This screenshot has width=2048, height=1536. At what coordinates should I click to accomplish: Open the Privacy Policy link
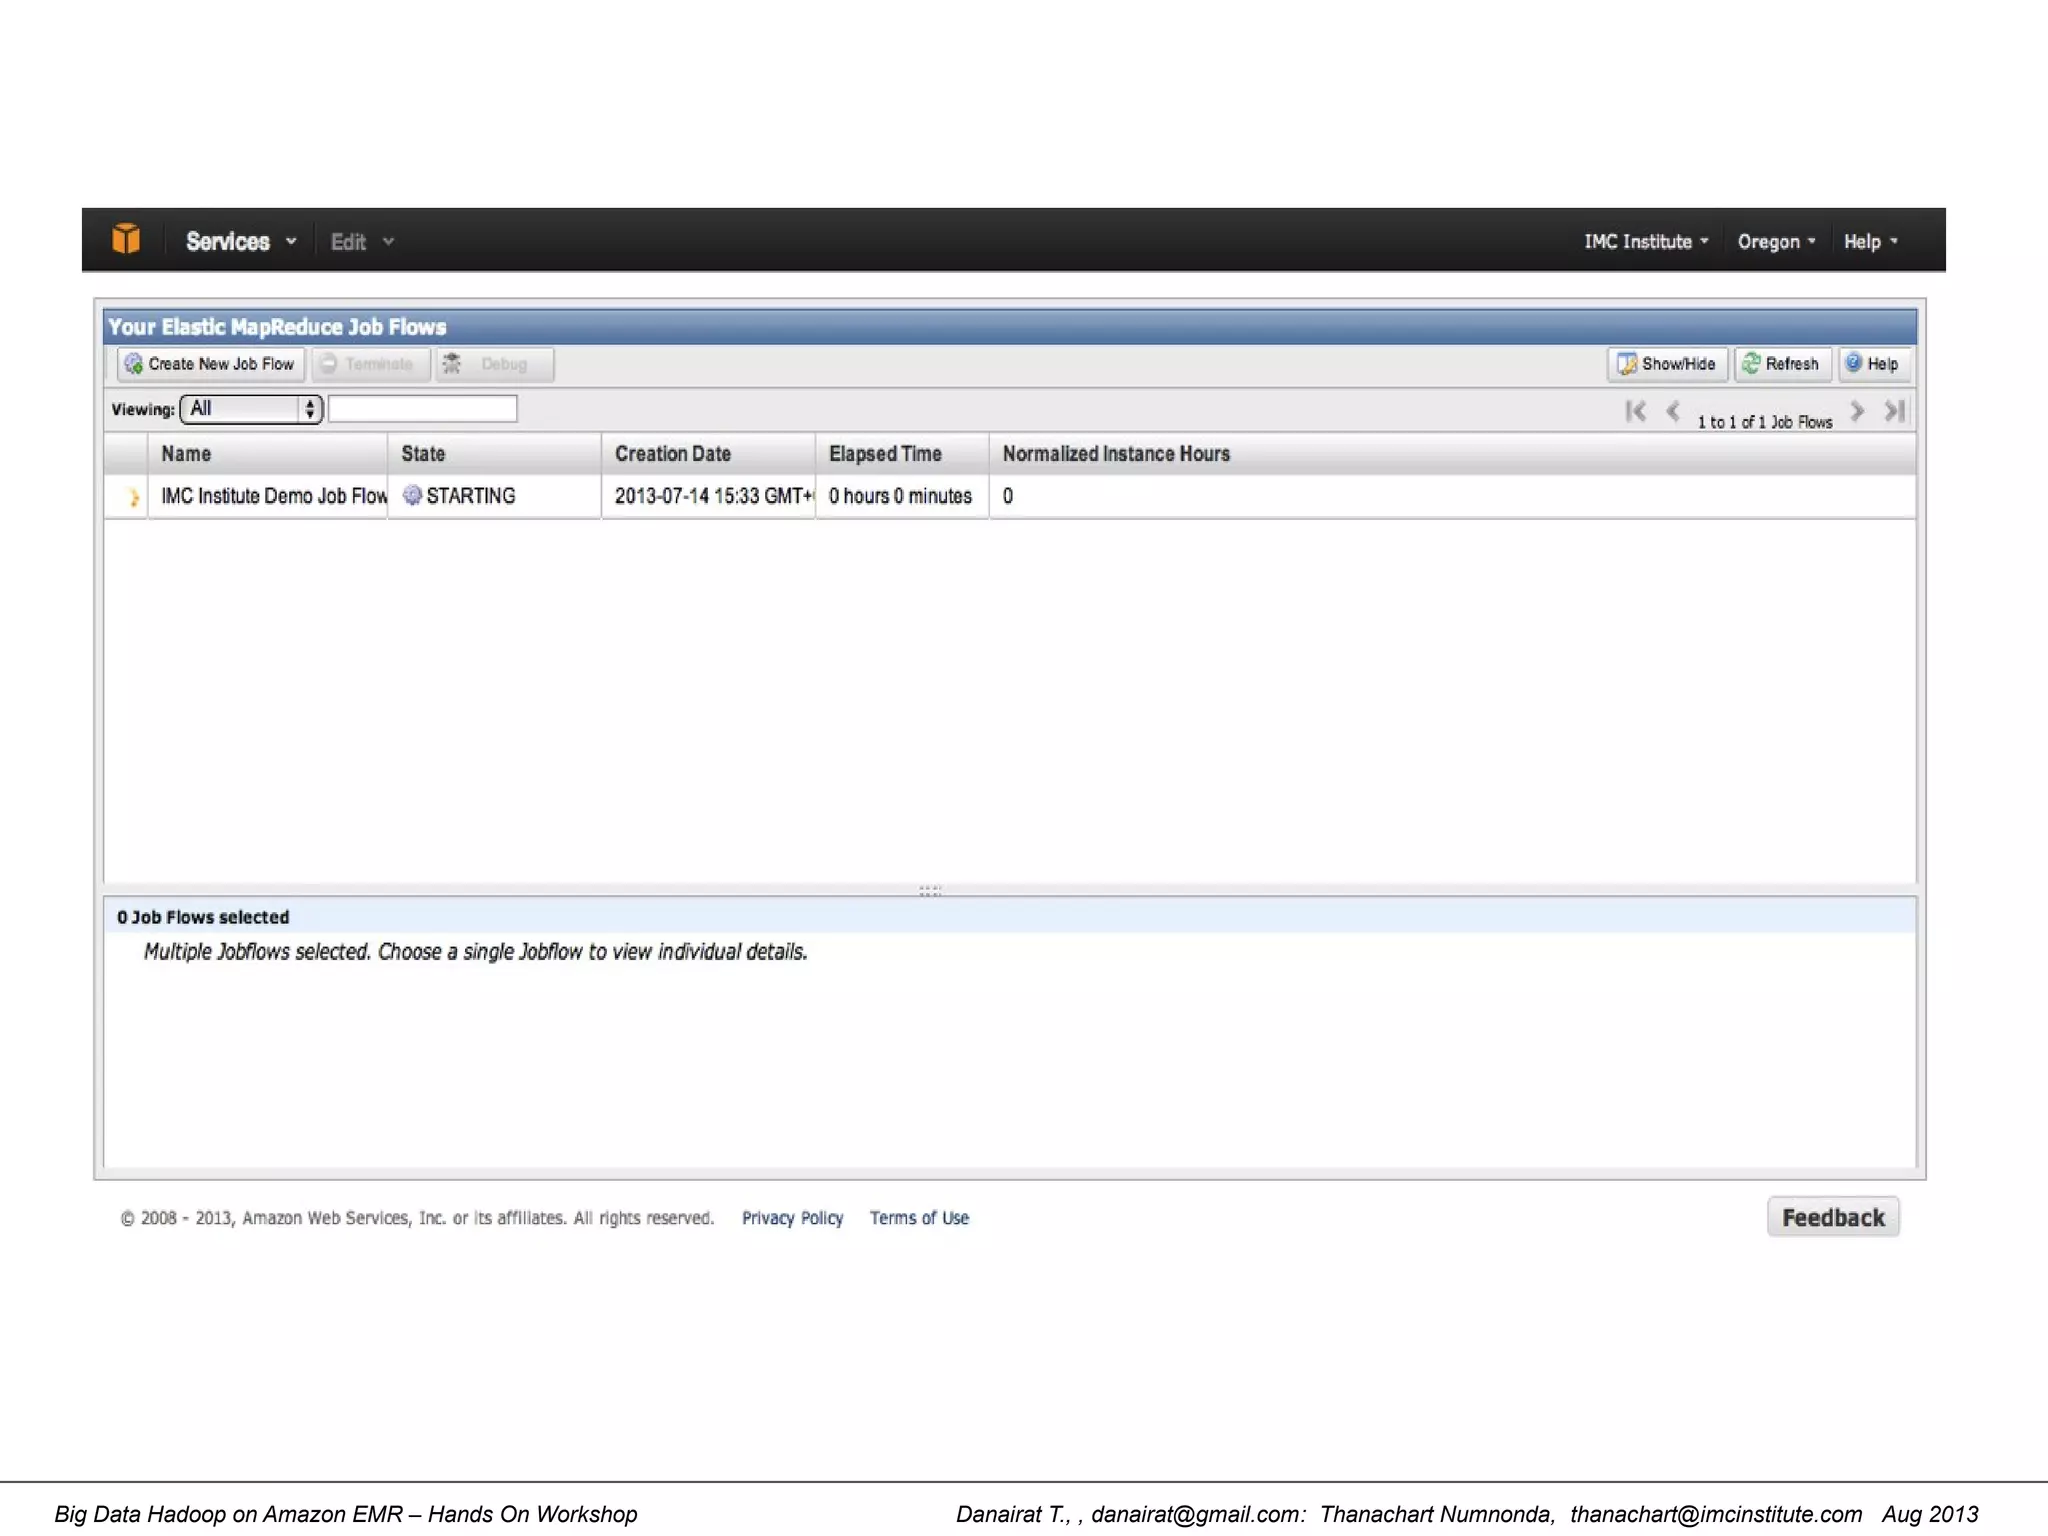(792, 1218)
